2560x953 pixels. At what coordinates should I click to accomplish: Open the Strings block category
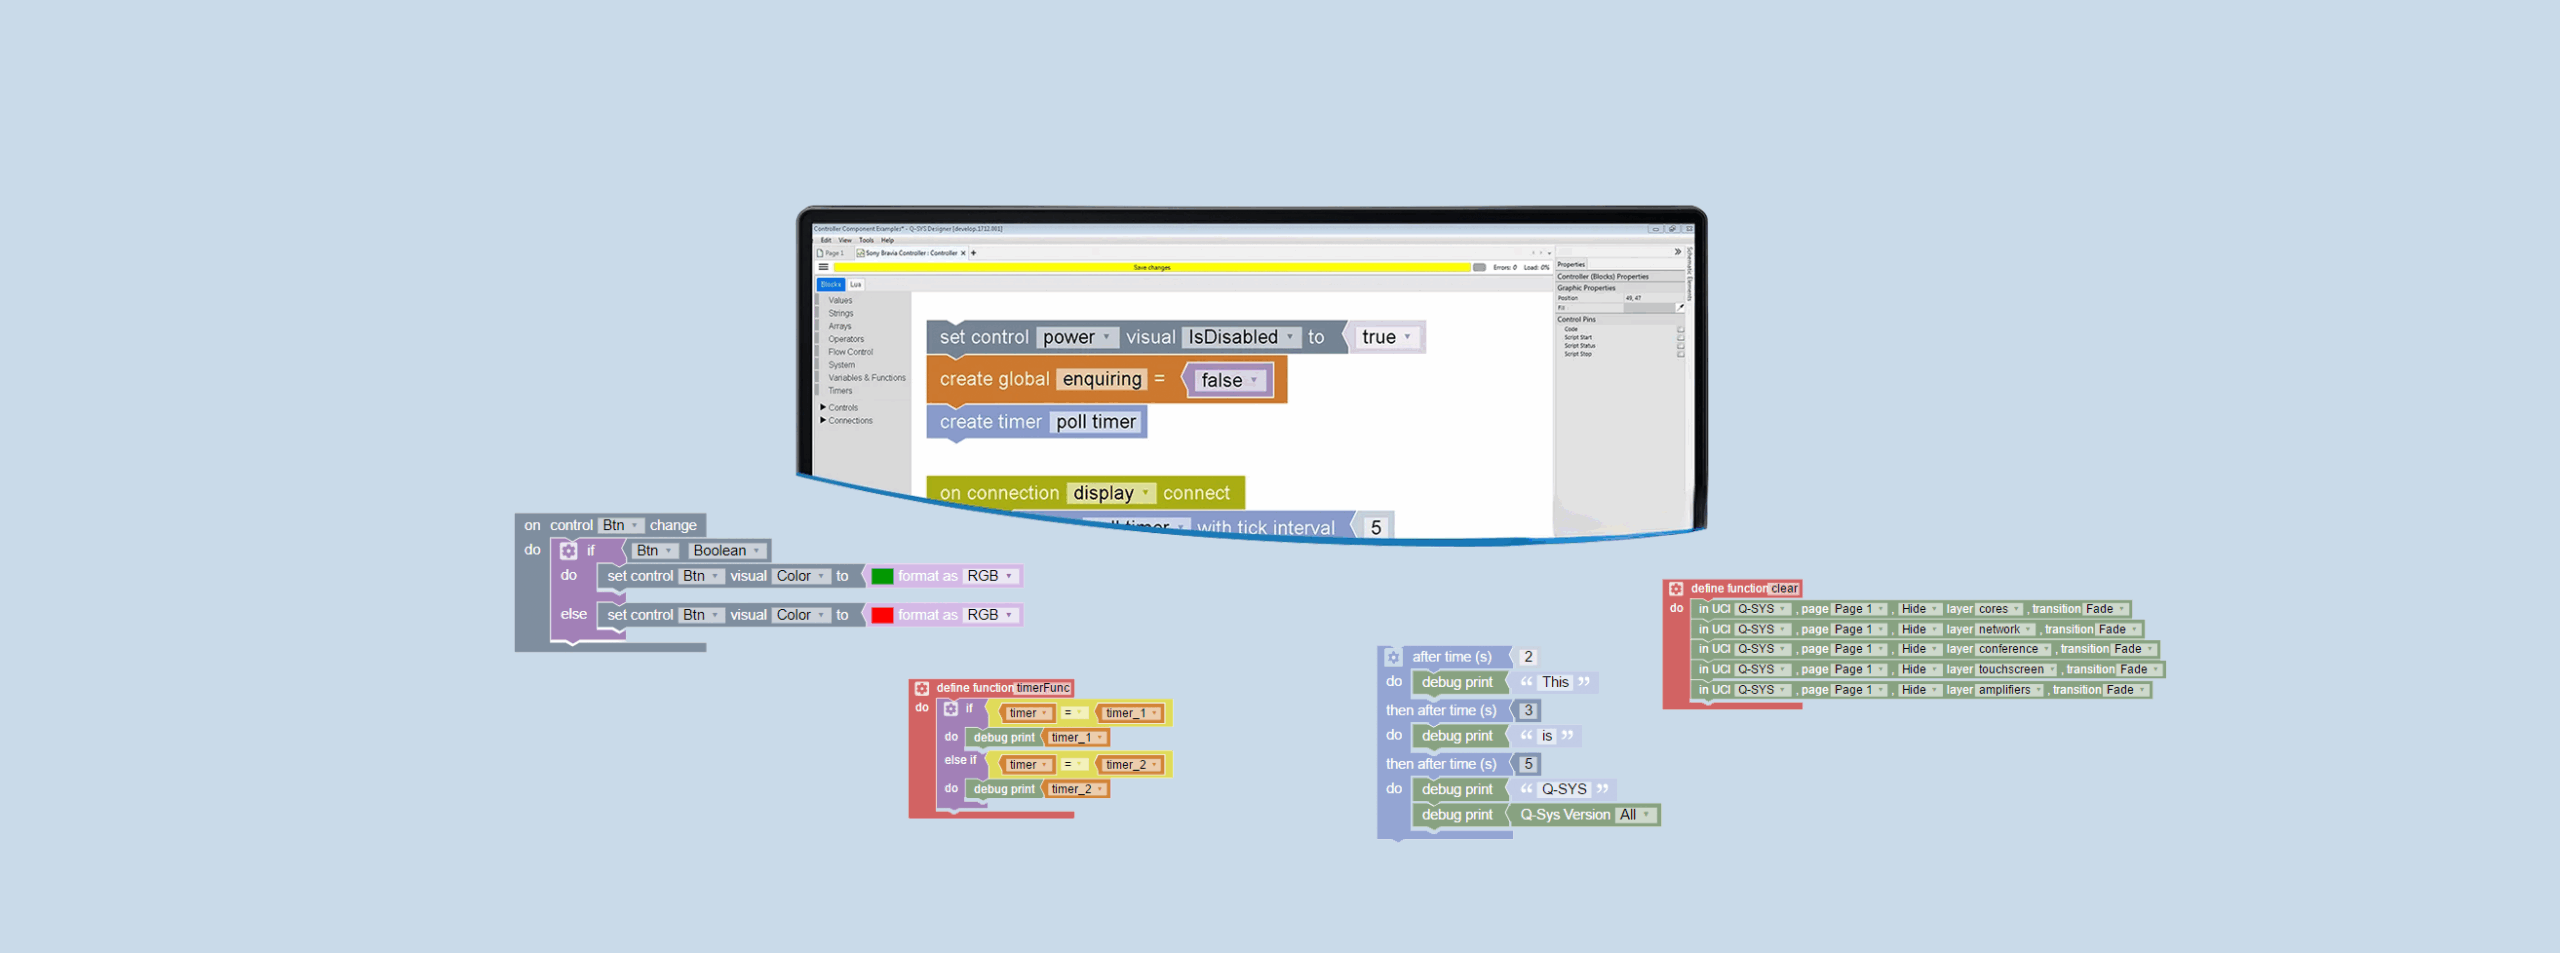840,313
